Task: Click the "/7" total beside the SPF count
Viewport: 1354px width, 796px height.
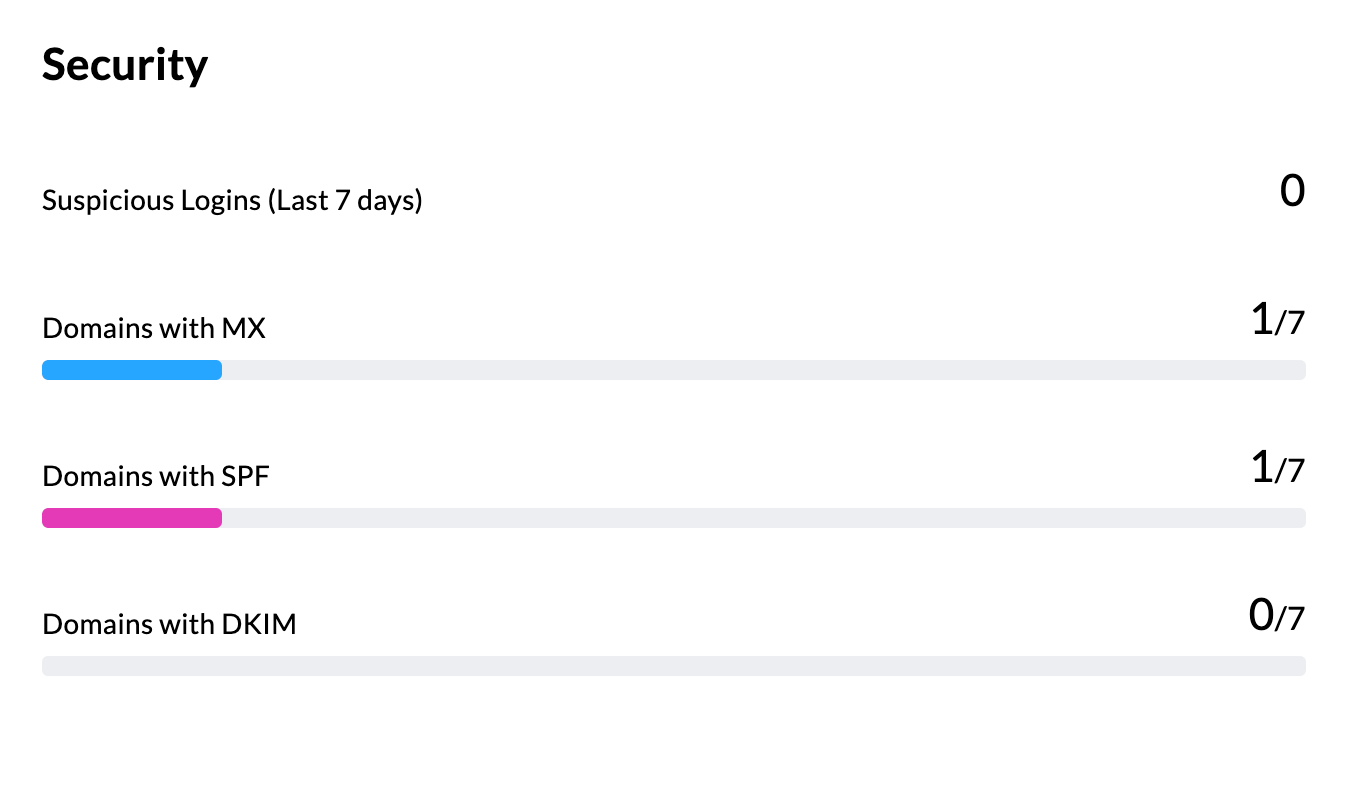Action: 1290,471
